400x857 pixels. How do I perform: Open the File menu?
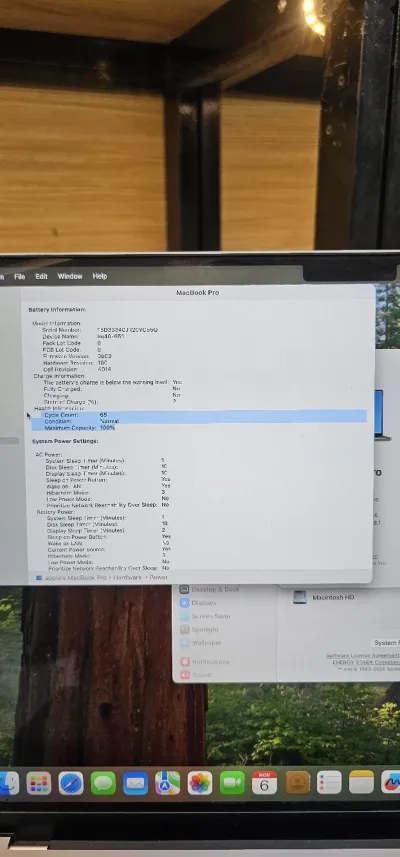20,277
